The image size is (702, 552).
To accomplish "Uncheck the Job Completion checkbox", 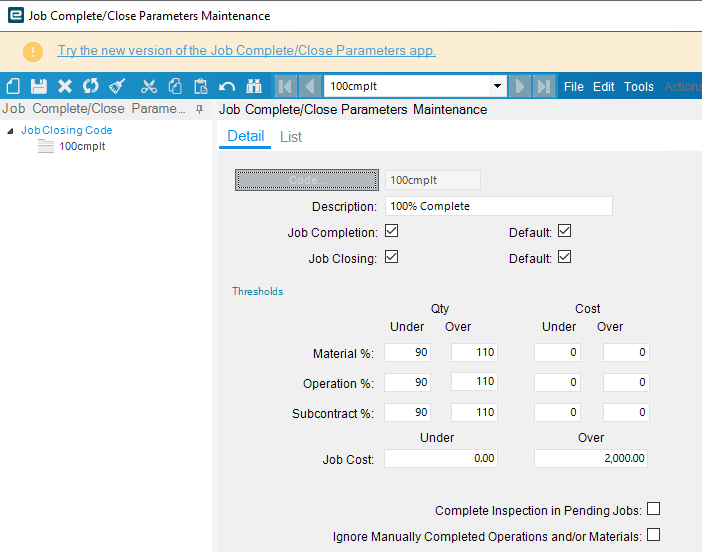I will click(392, 232).
